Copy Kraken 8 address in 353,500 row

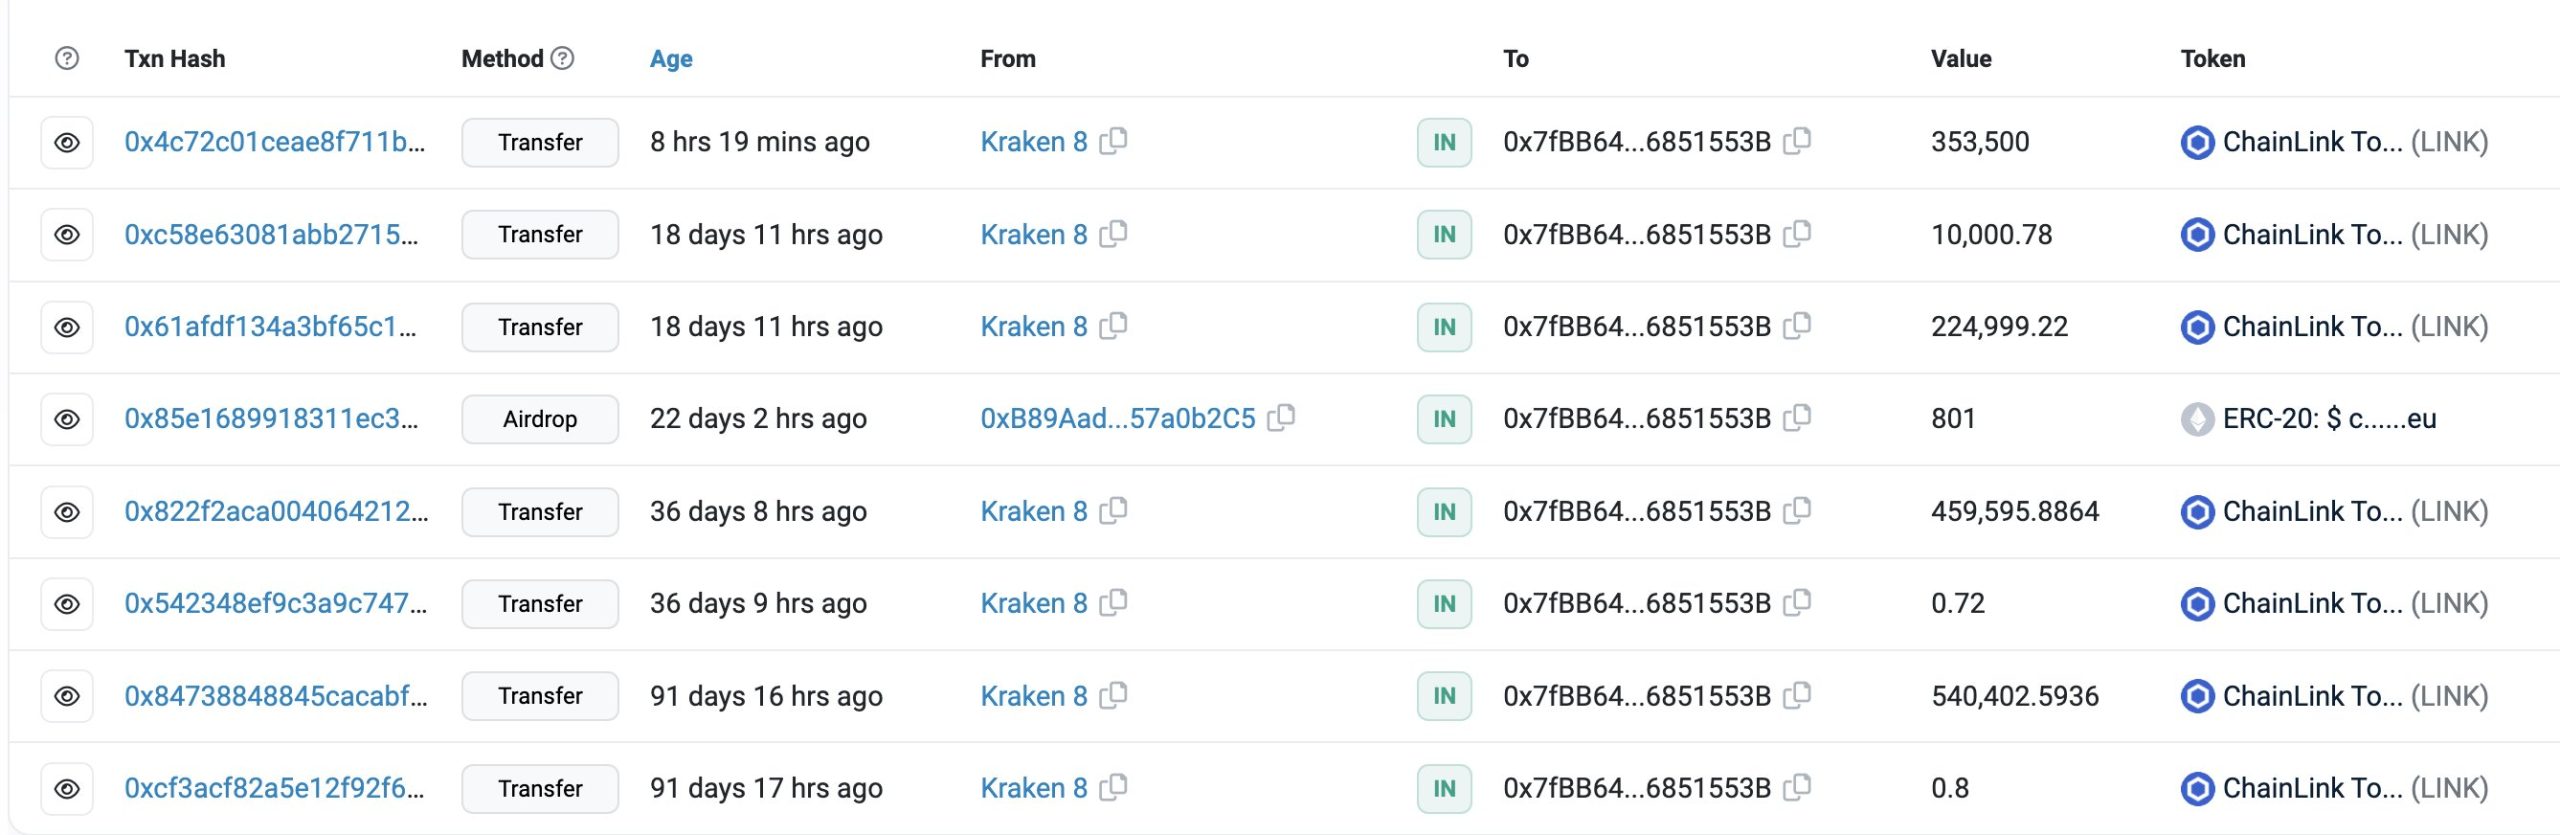1114,141
